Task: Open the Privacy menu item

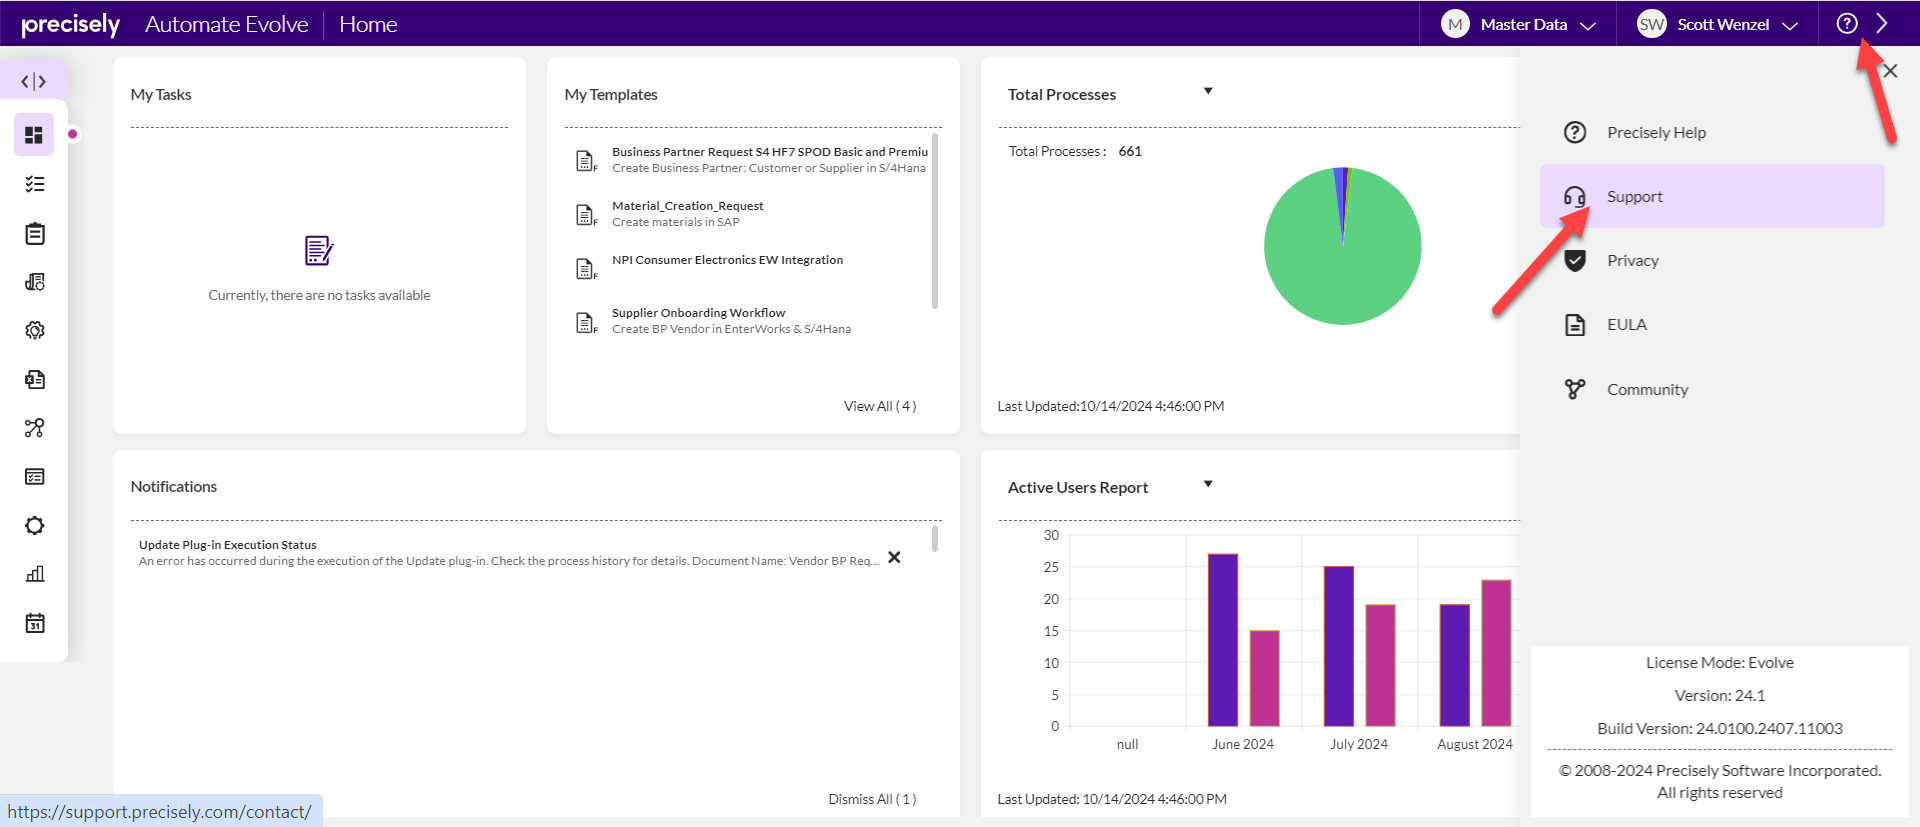Action: 1712,260
